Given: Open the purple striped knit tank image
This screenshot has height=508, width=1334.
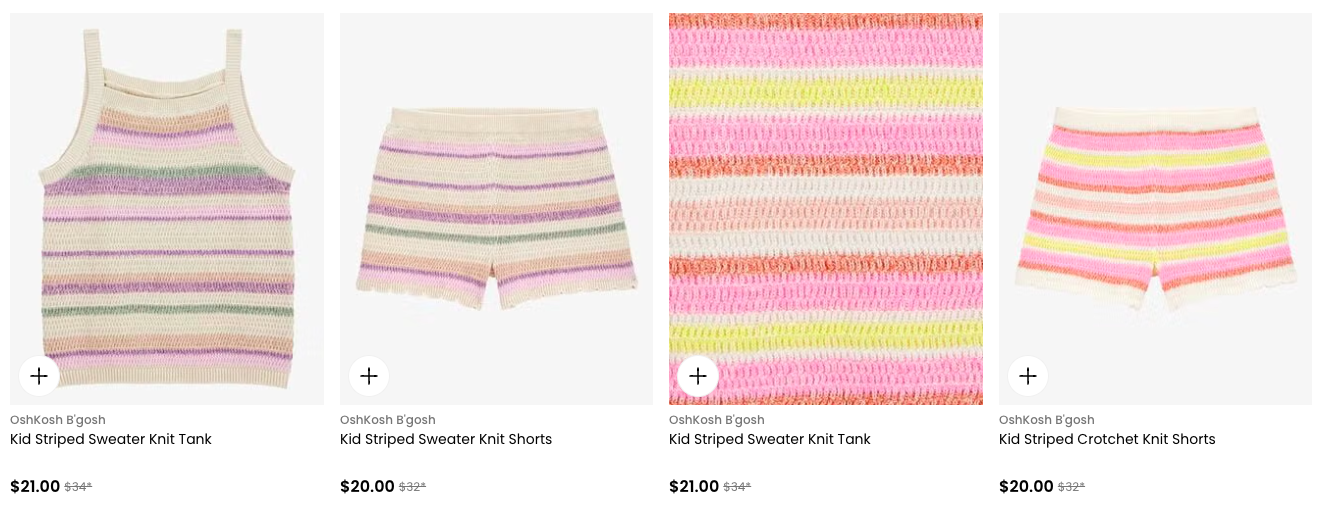Looking at the screenshot, I should point(167,200).
